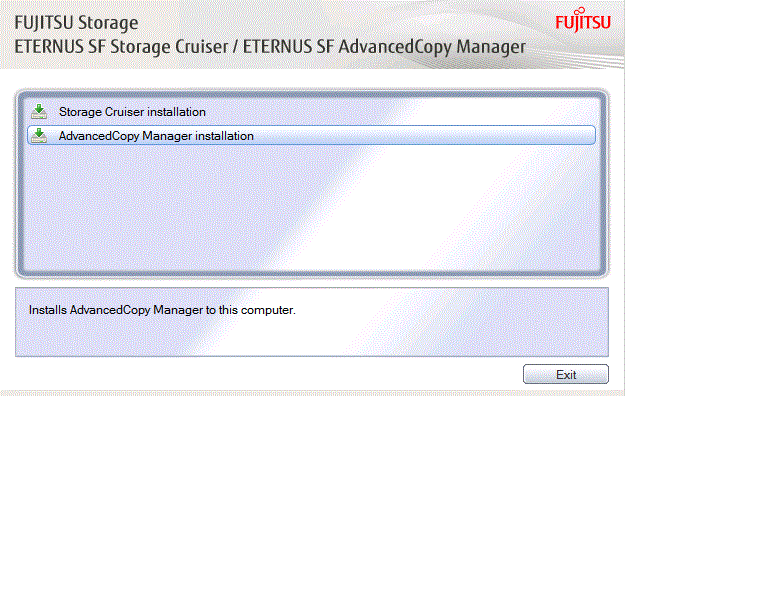The width and height of the screenshot is (768, 614).
Task: Click the 'ETERNUS SF Storage Cruiser / ETERNUS SF AdvancedCopy Manager' title
Action: (270, 47)
